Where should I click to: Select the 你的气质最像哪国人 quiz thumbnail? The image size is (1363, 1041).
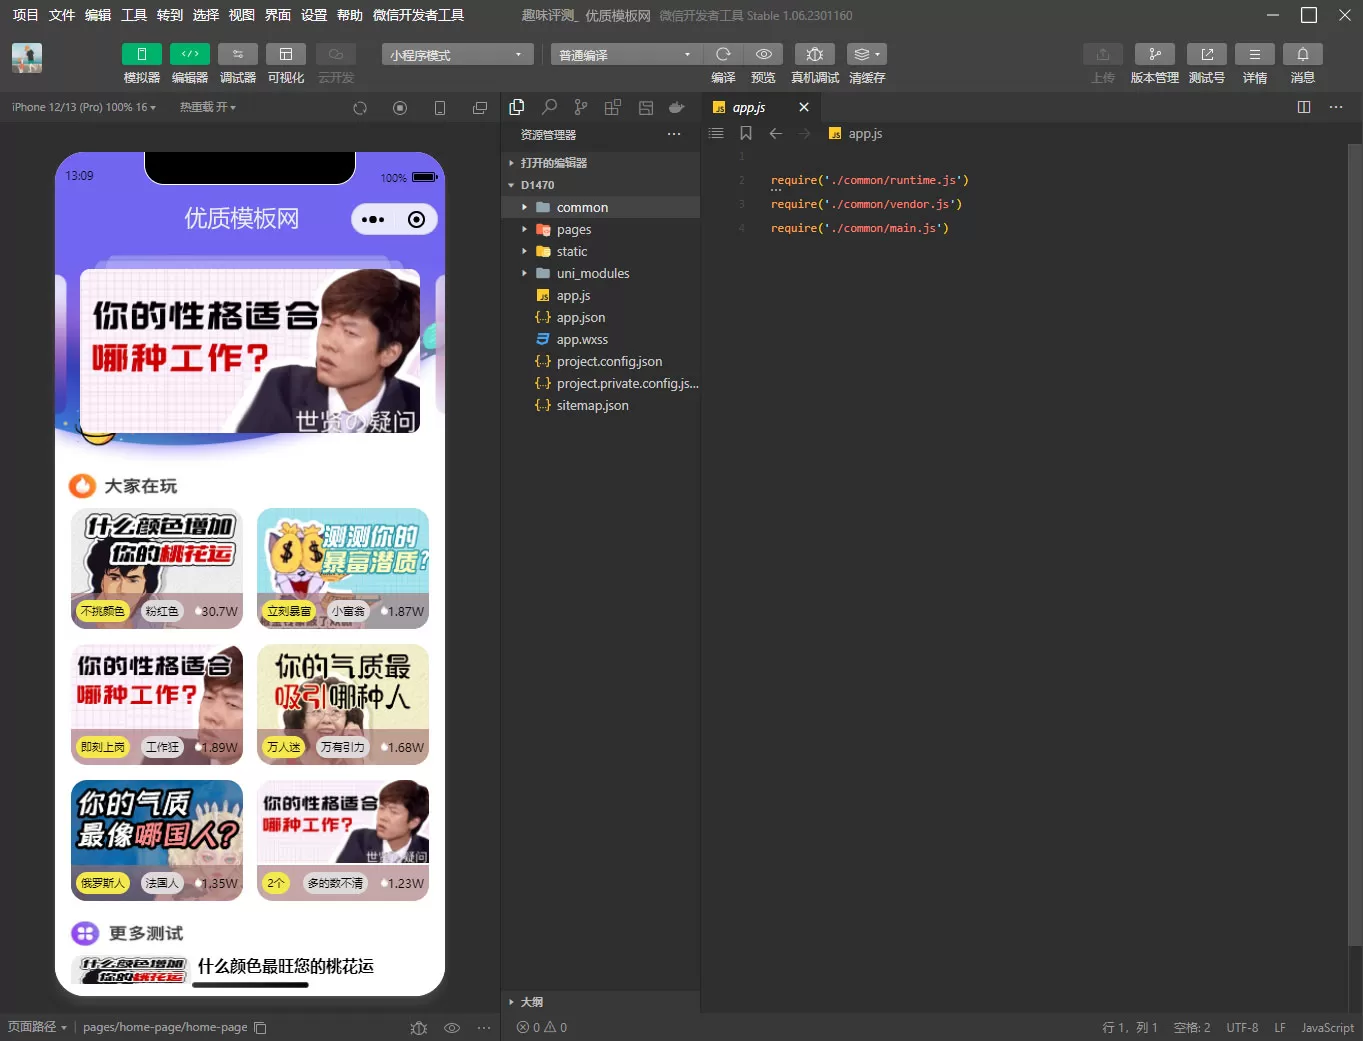[156, 840]
